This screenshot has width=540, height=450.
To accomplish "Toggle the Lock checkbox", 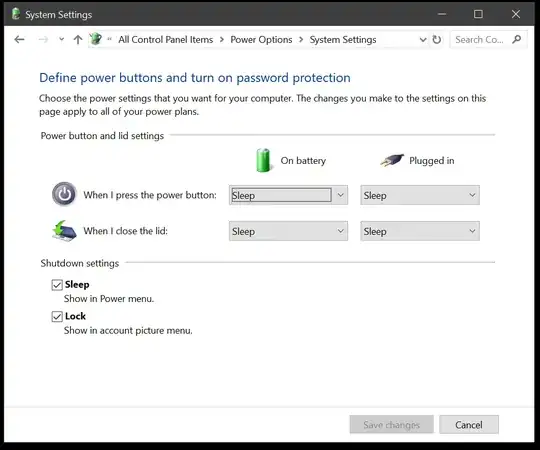I will pyautogui.click(x=57, y=316).
